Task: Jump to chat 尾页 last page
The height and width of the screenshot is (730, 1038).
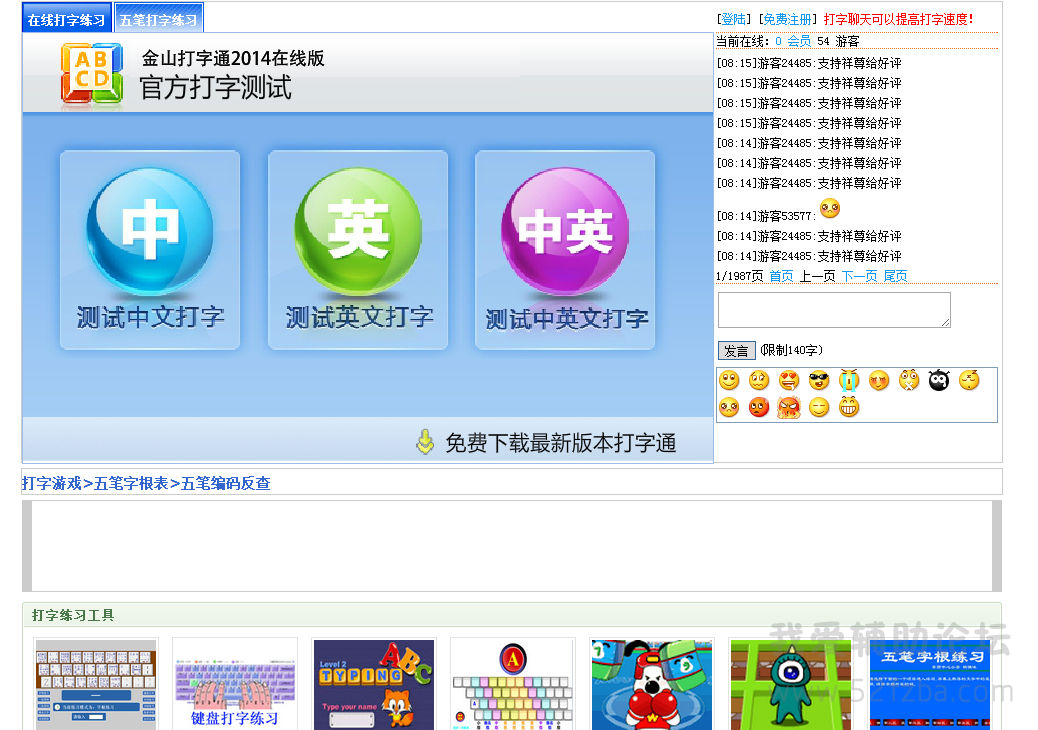Action: coord(896,276)
